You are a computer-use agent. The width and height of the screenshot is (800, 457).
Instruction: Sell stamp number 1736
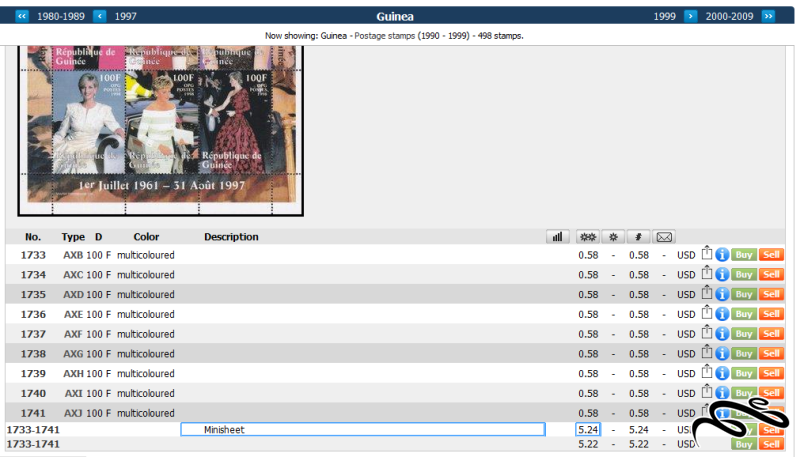(x=771, y=314)
